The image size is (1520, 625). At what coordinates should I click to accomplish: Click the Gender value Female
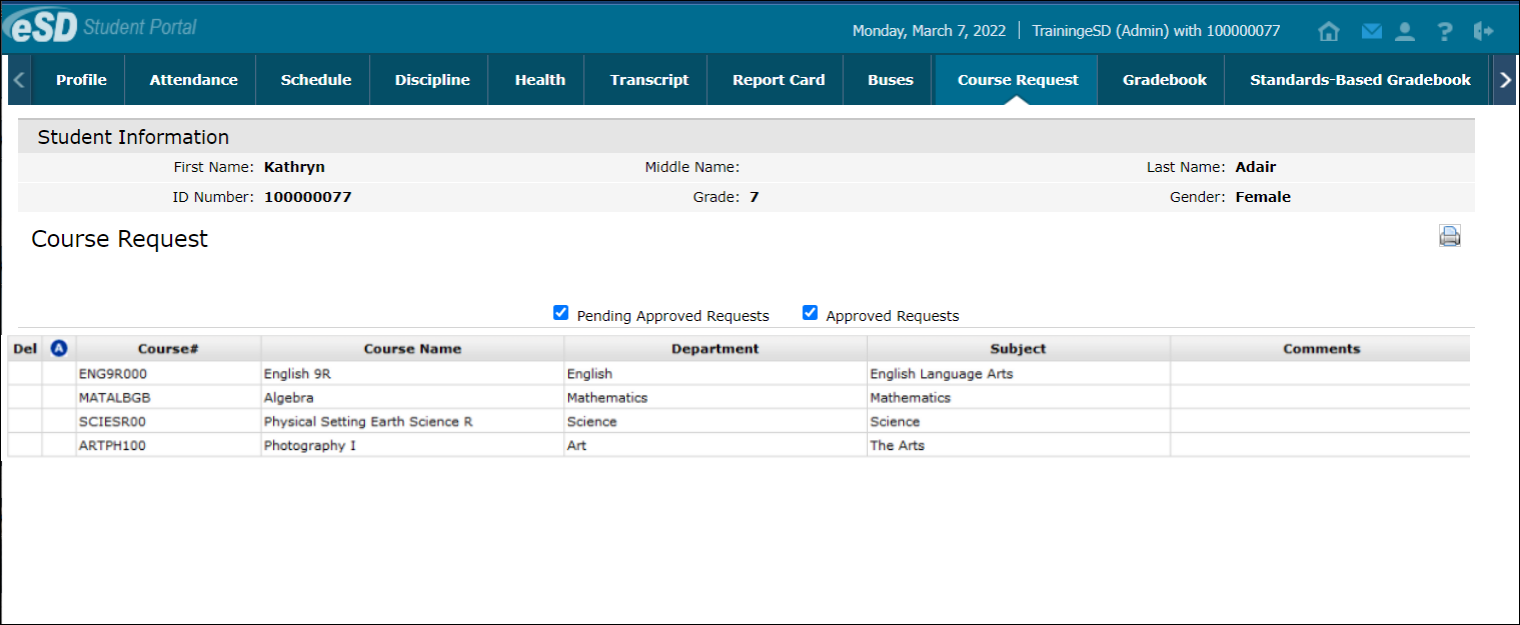click(x=1263, y=197)
